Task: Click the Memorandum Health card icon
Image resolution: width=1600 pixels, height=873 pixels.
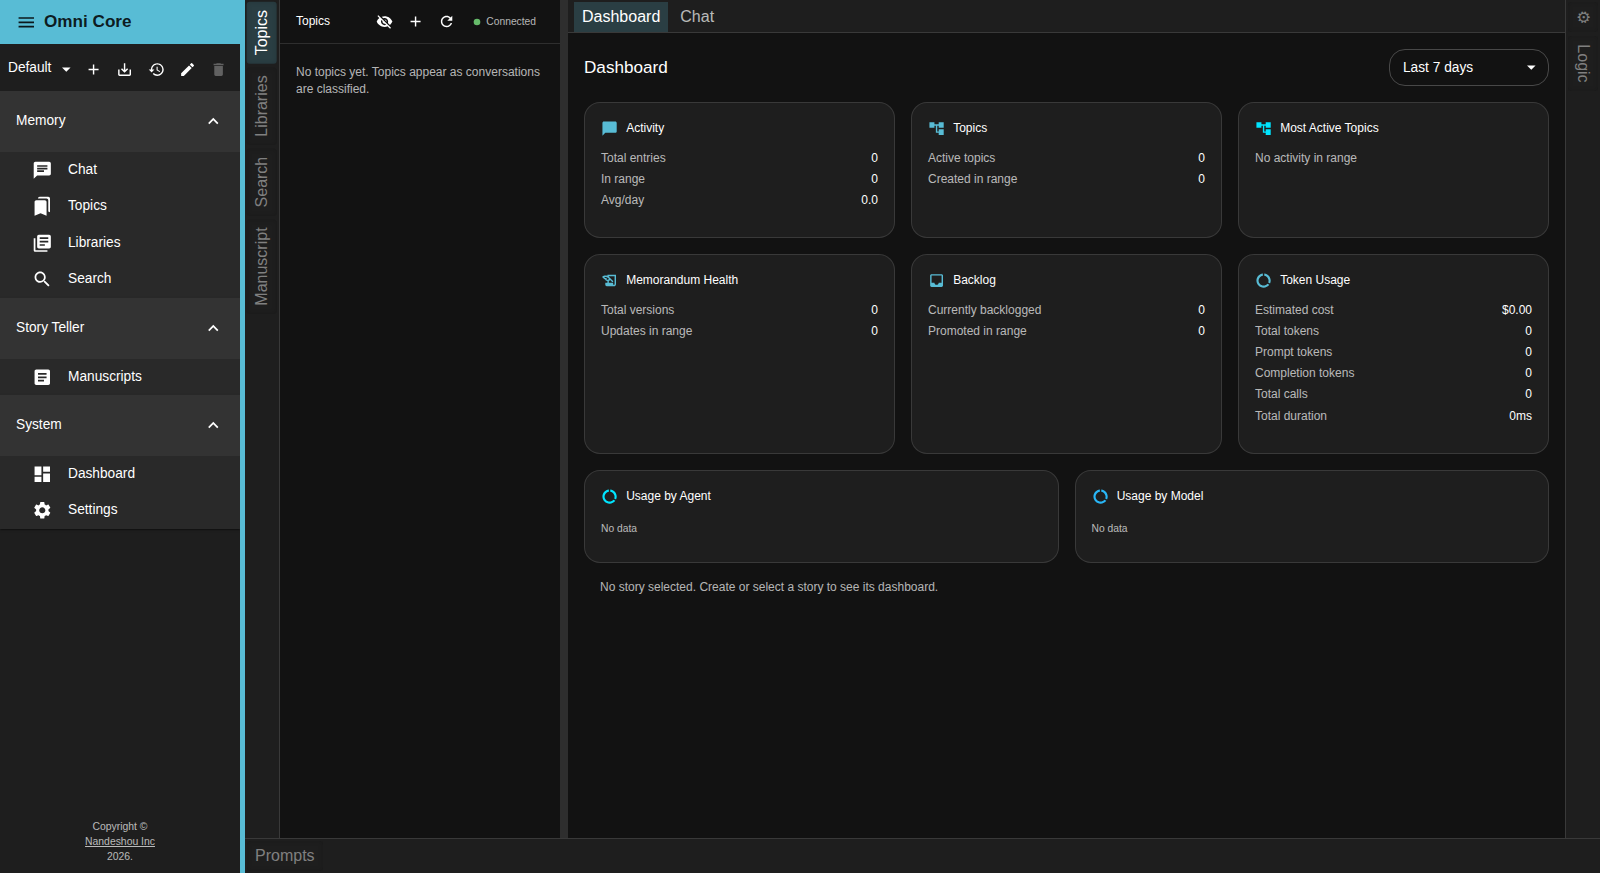Action: tap(609, 280)
